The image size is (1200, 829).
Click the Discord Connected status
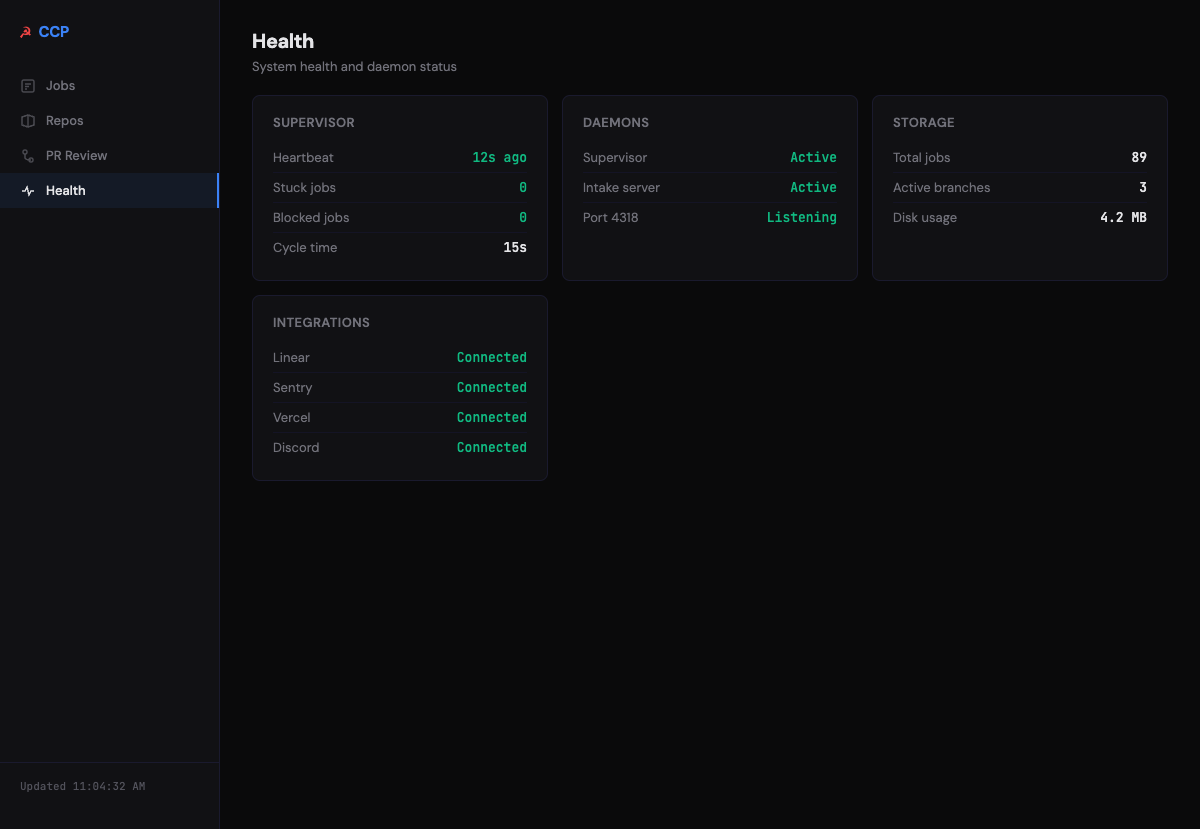(492, 448)
